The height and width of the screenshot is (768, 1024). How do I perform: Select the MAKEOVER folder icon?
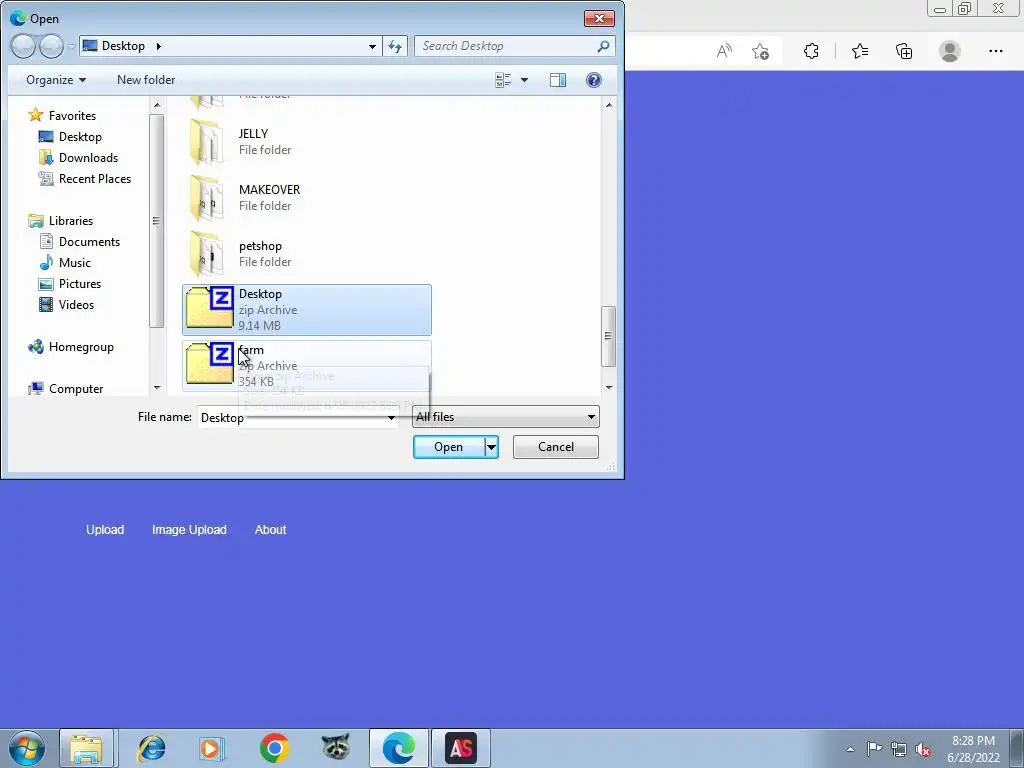[x=206, y=198]
